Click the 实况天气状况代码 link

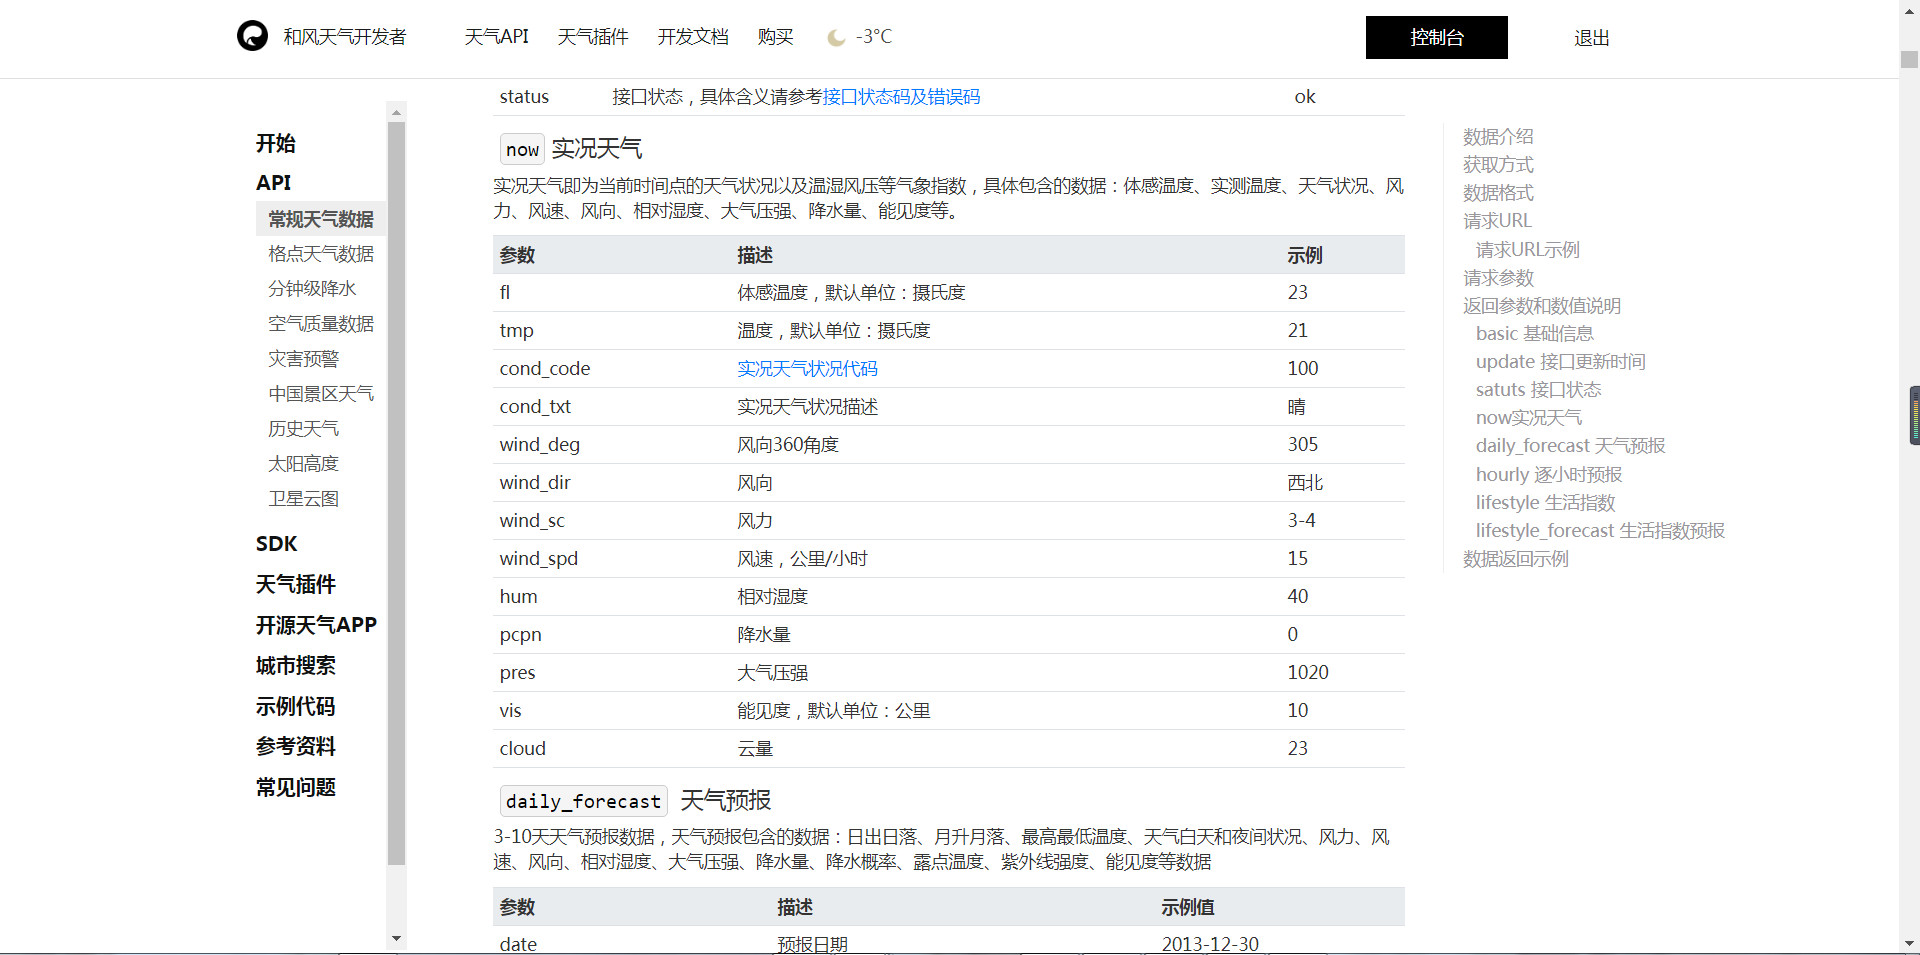[x=807, y=368]
